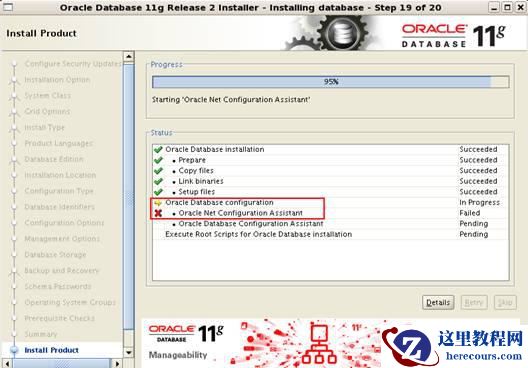Click the 95% progress bar
Image resolution: width=528 pixels, height=368 pixels.
pyautogui.click(x=331, y=82)
